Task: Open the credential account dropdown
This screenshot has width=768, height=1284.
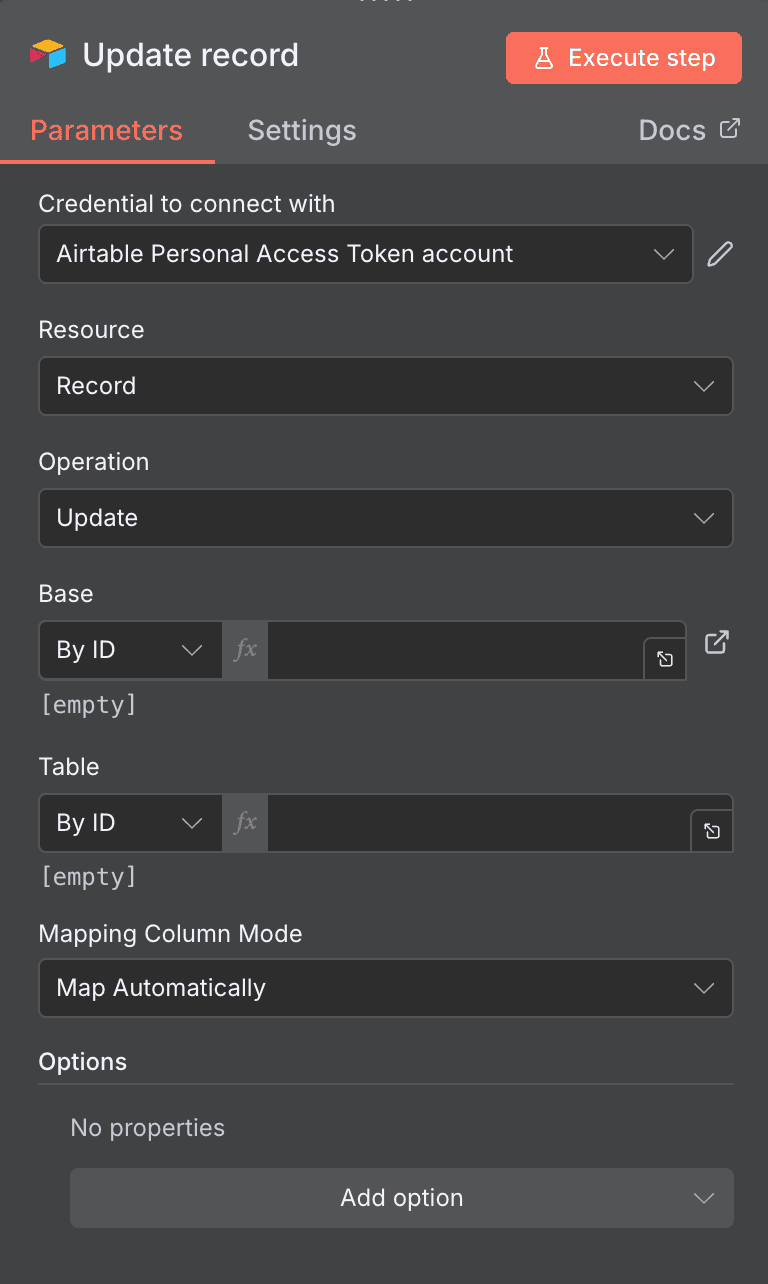Action: (365, 254)
